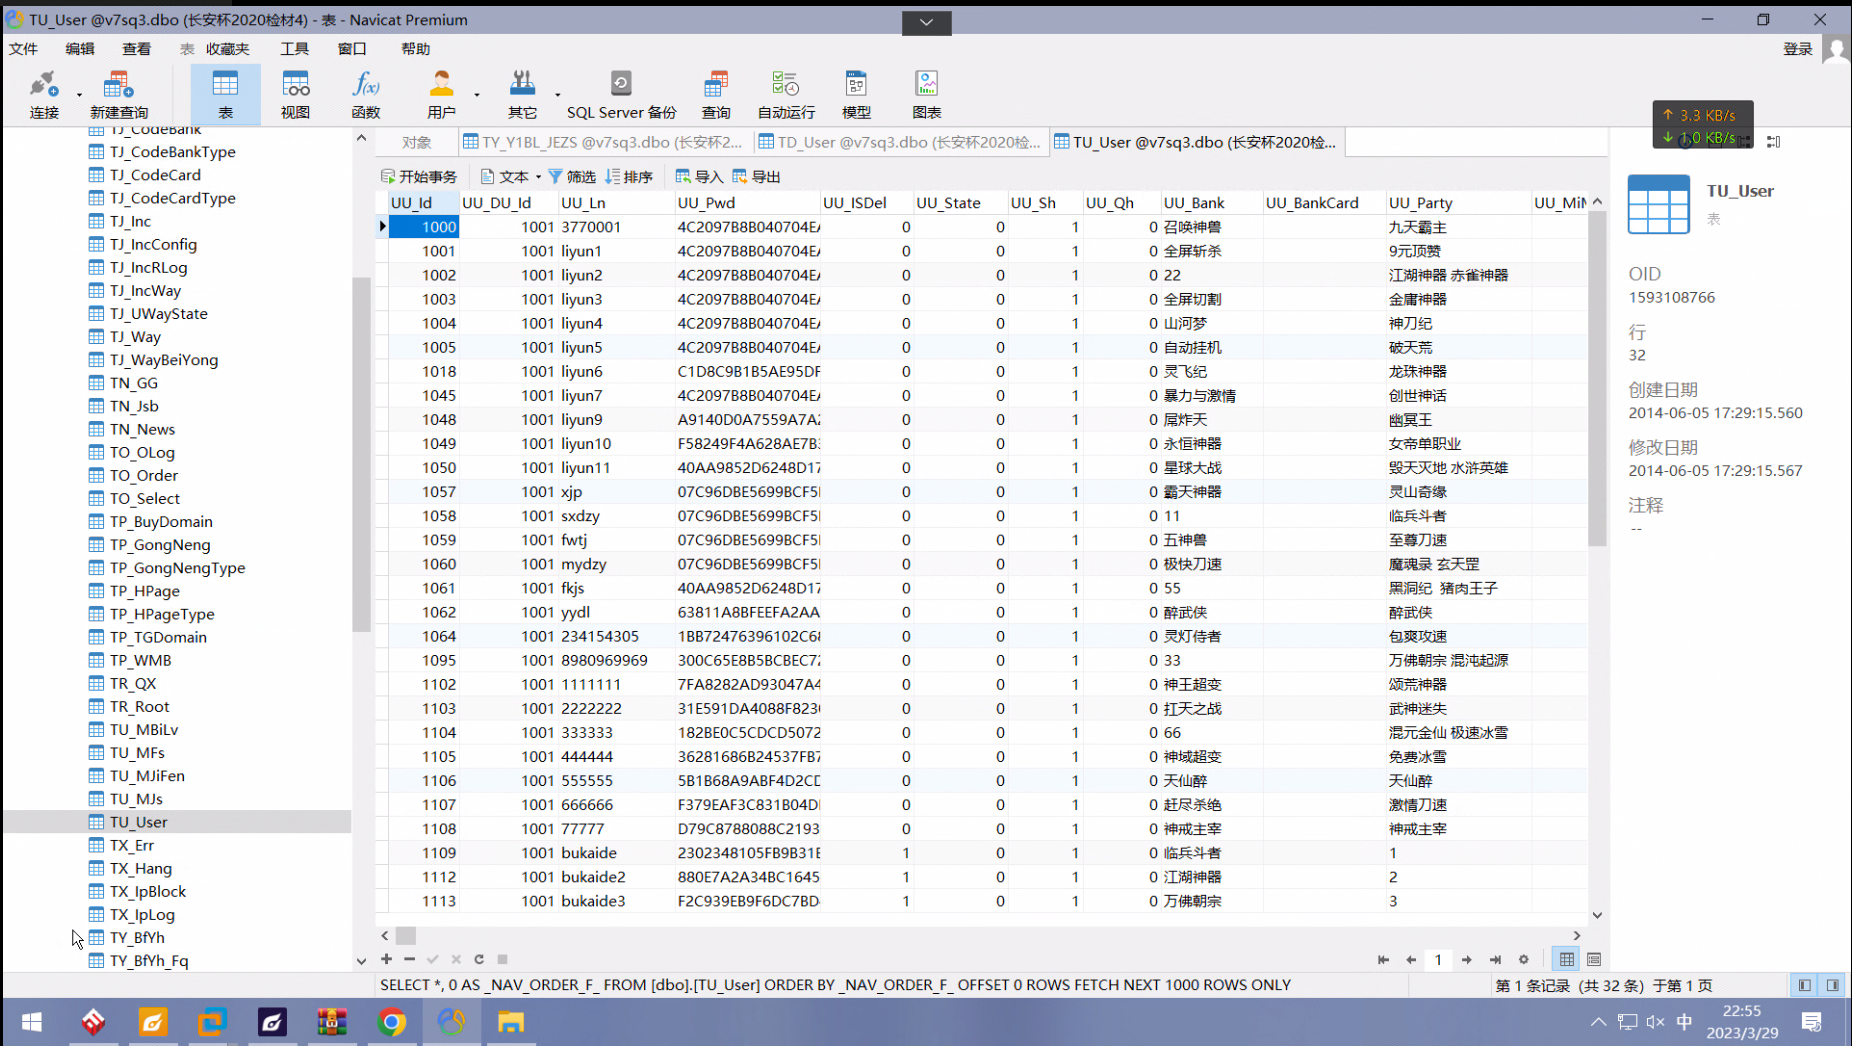This screenshot has width=1852, height=1046.
Task: Refresh the table data
Action: tap(479, 959)
